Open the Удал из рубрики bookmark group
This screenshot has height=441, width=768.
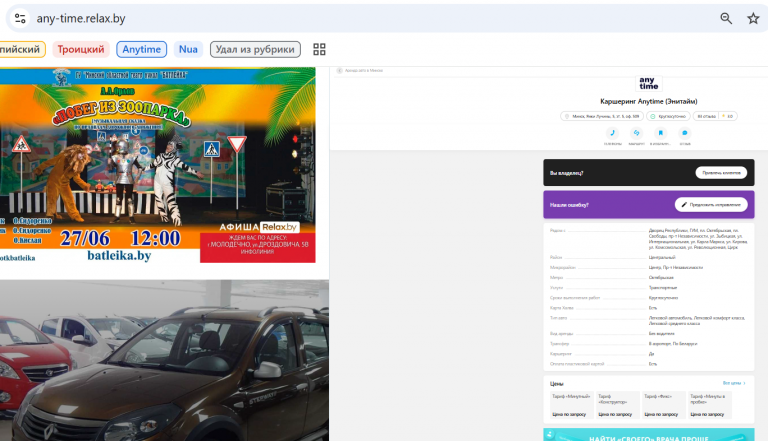pyautogui.click(x=255, y=49)
